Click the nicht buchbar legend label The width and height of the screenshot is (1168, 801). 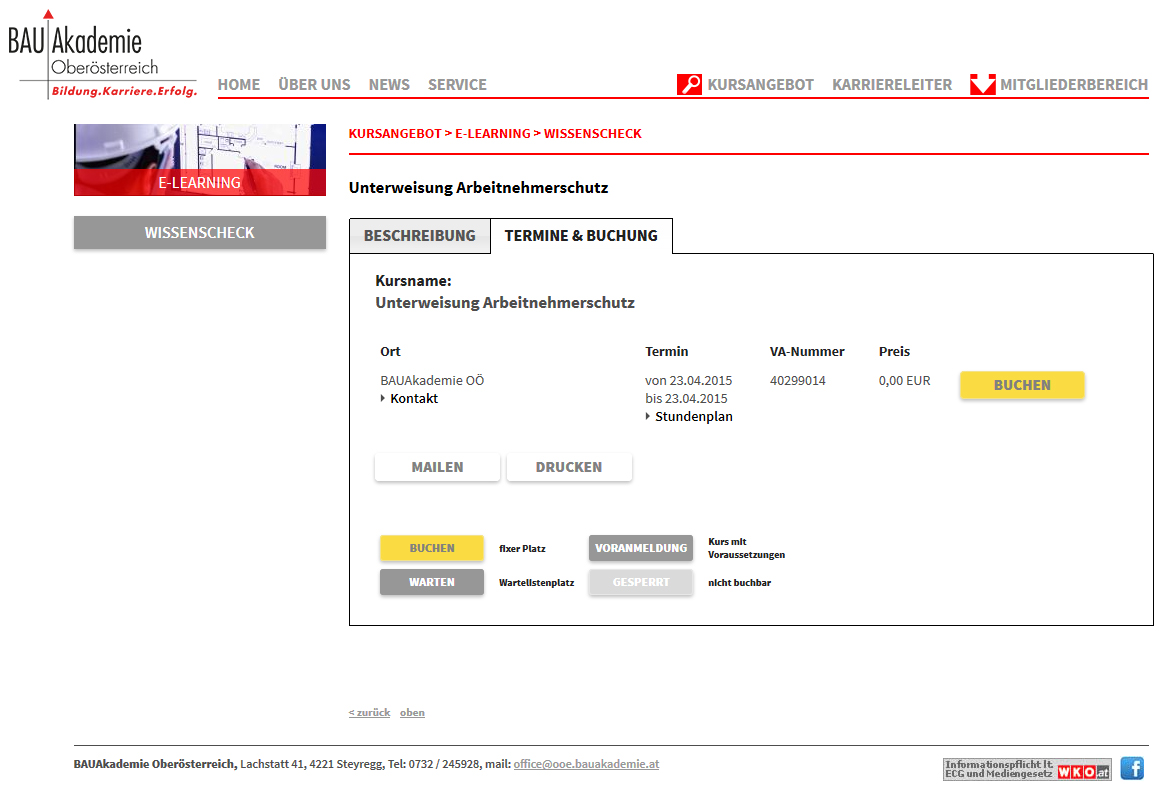pos(739,583)
